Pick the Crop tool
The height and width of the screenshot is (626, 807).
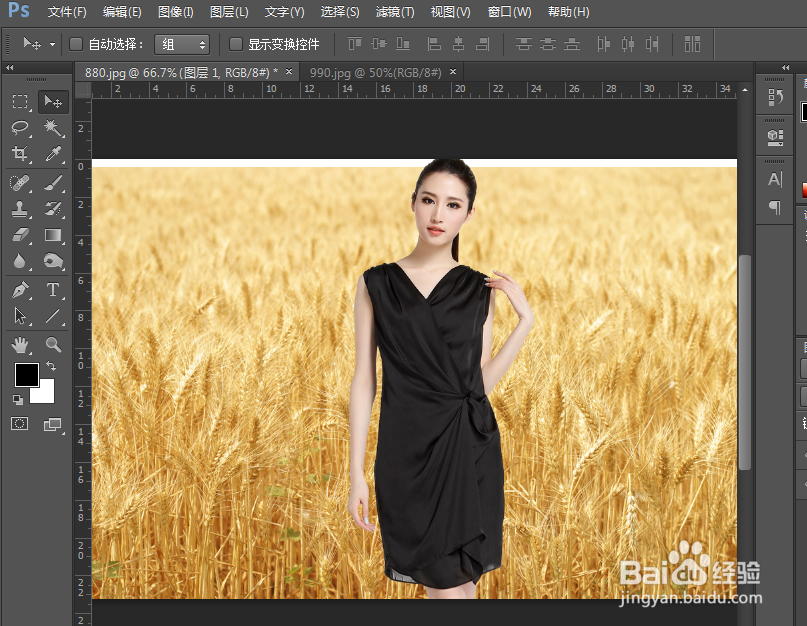point(20,155)
